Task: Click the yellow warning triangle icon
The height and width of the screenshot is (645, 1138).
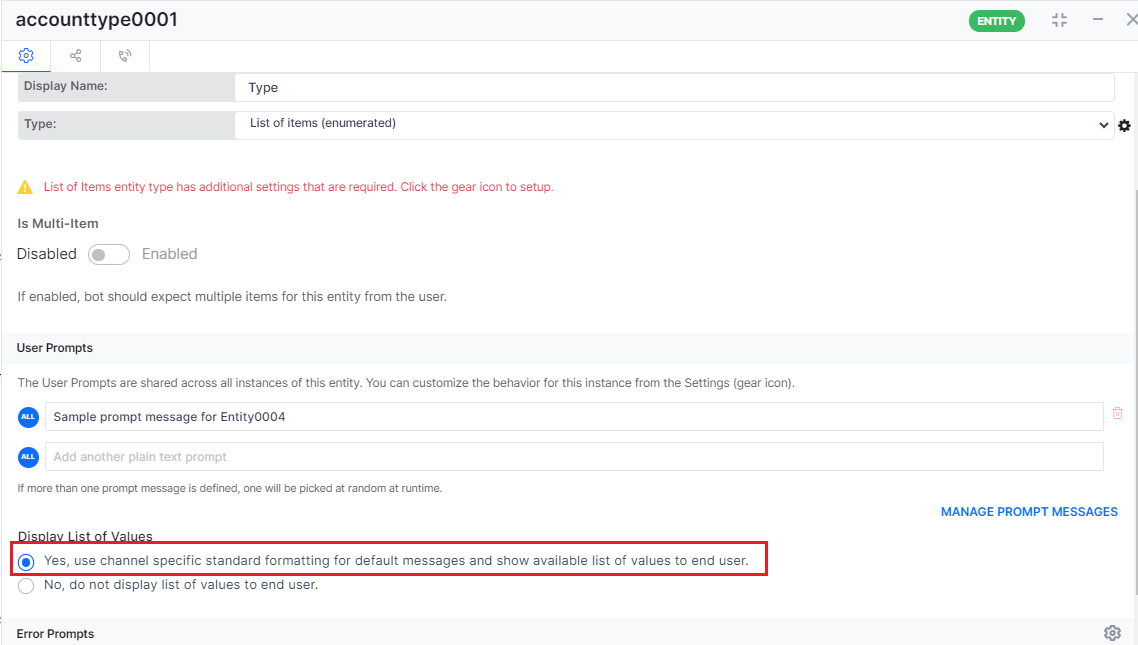Action: click(25, 187)
